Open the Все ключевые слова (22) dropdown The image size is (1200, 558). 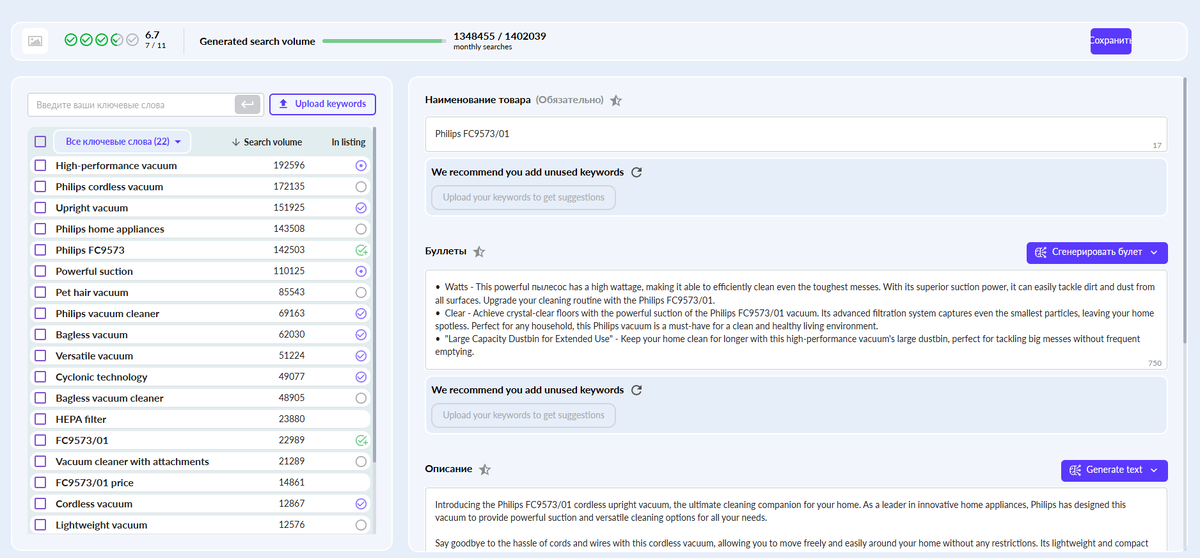(x=122, y=142)
